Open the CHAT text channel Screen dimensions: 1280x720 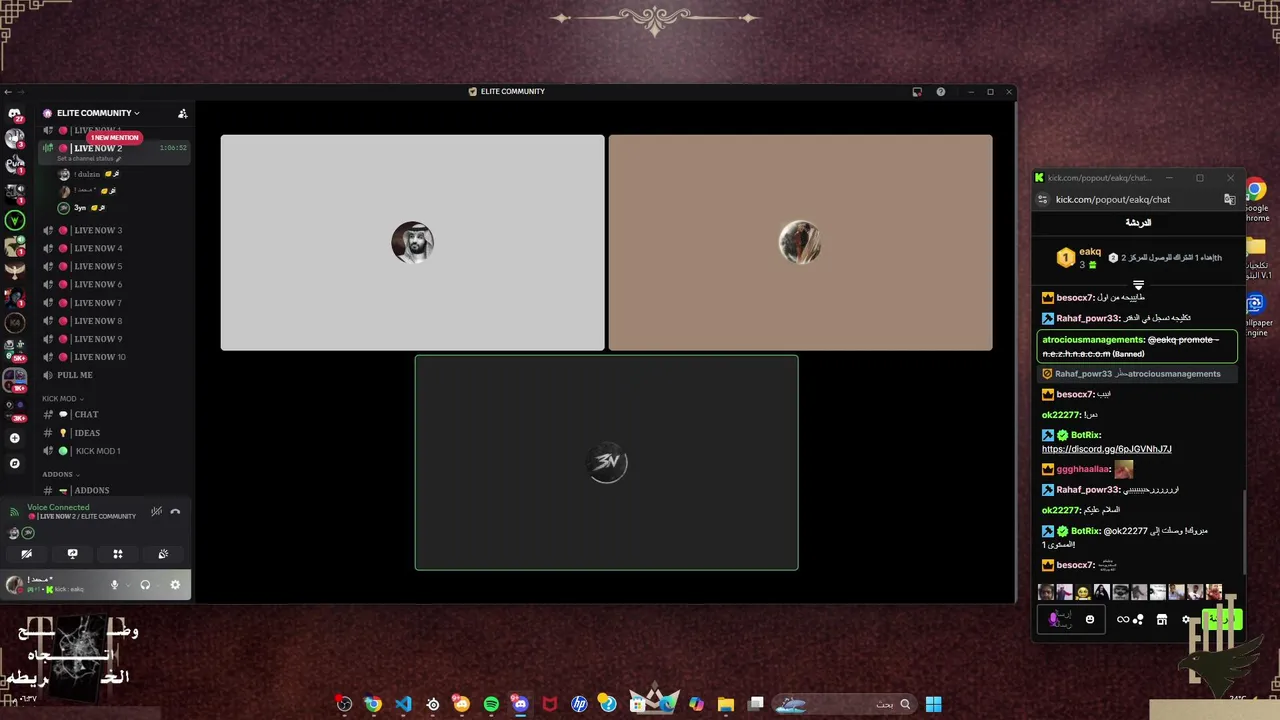click(113, 414)
